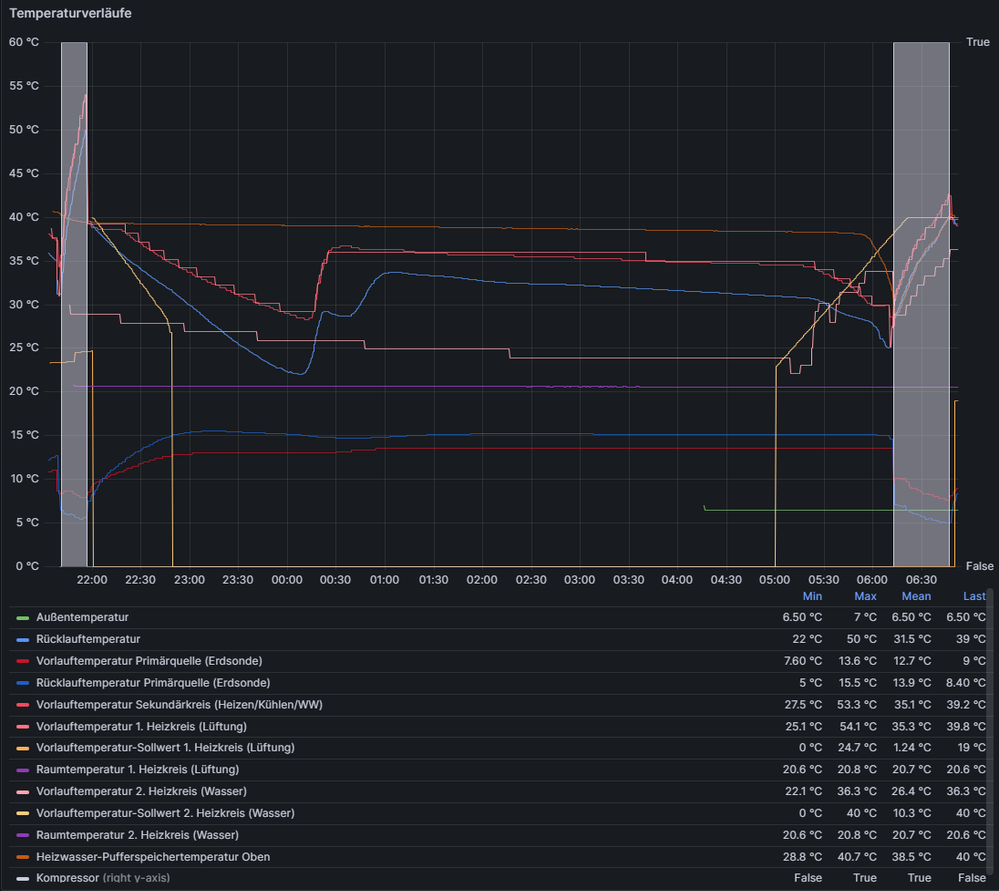Viewport: 999px width, 891px height.
Task: Click Raumtemperatur 2. Heizkreis (Wasser) color icon
Action: (23, 835)
